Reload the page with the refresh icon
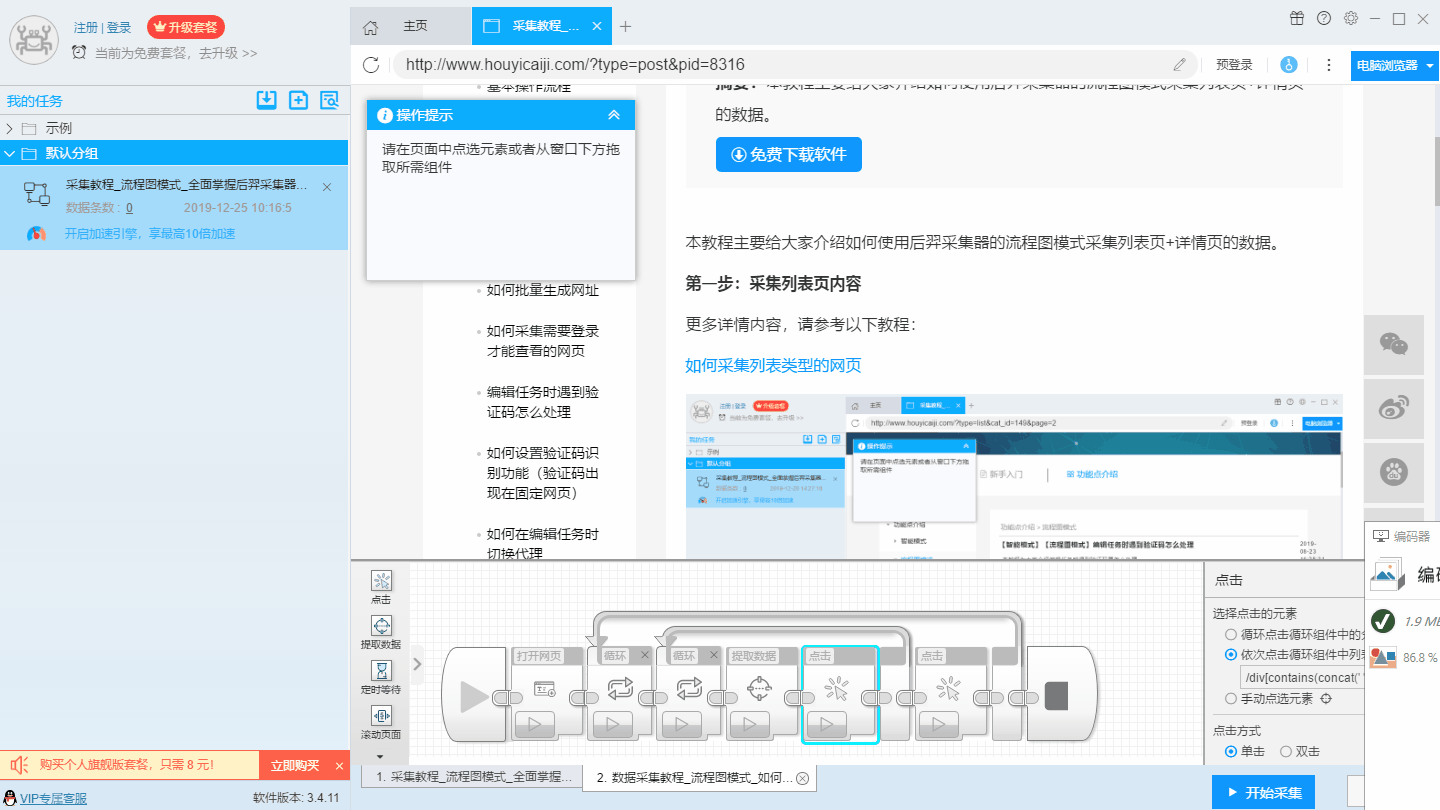This screenshot has height=810, width=1440. (x=371, y=65)
